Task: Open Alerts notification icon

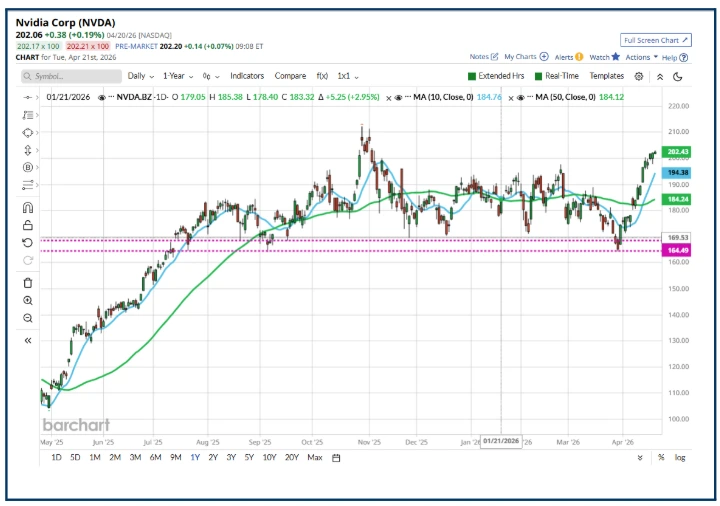Action: click(579, 56)
